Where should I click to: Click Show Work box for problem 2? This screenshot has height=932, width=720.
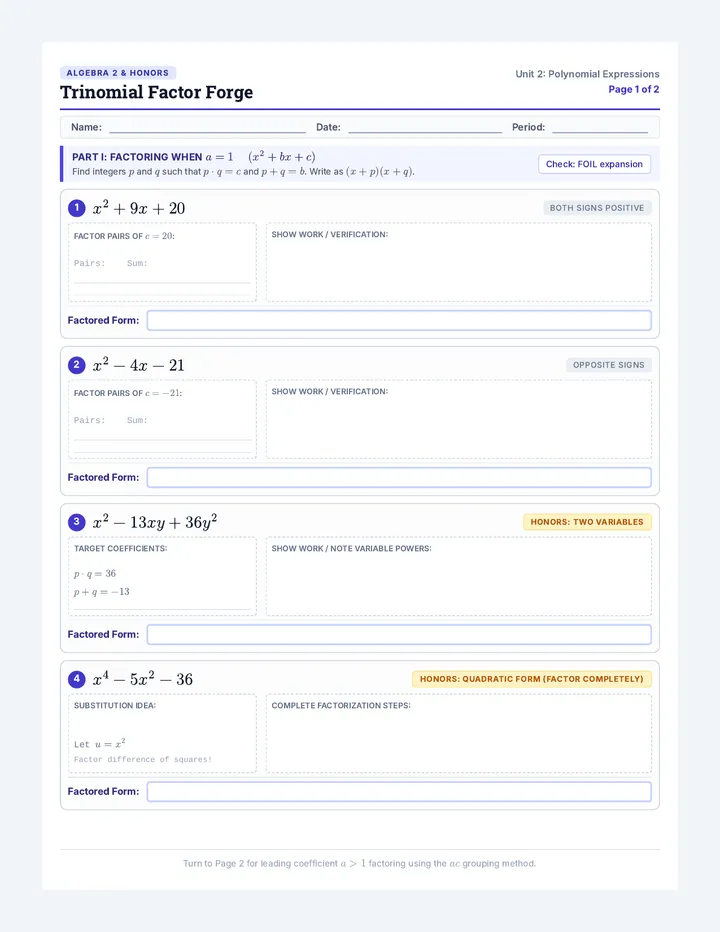[458, 419]
